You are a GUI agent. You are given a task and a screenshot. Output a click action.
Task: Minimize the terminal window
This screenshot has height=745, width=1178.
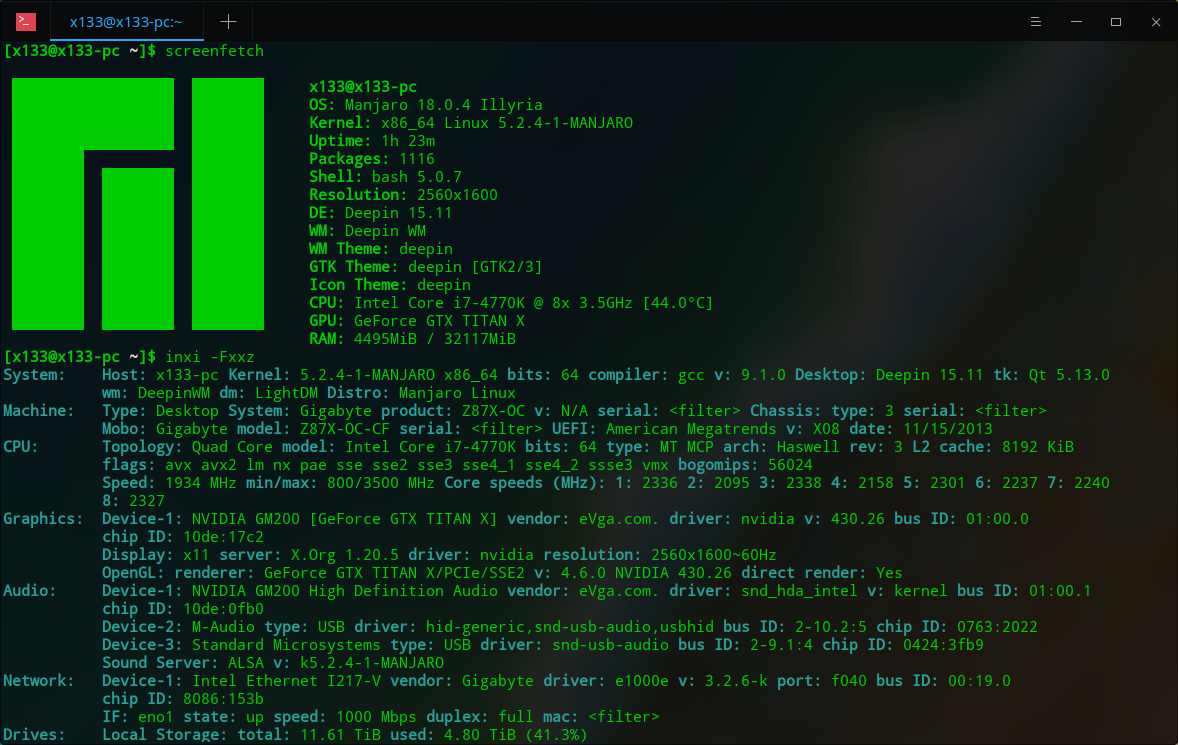[1074, 21]
